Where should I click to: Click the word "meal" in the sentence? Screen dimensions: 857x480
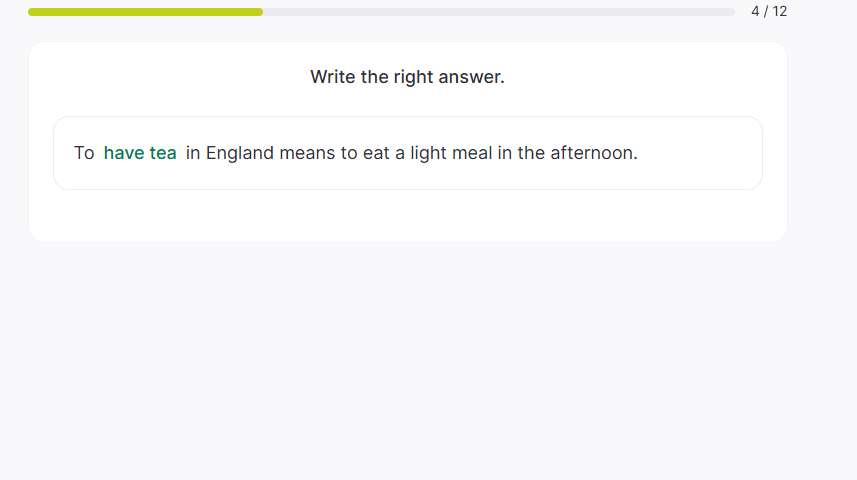click(x=473, y=153)
